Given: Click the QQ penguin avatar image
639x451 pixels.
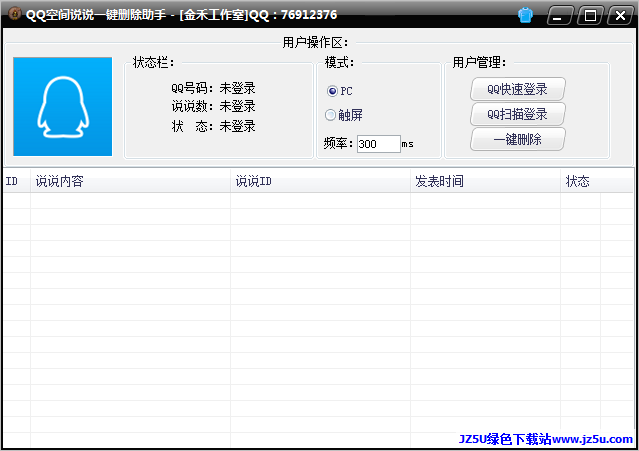Looking at the screenshot, I should pos(62,106).
